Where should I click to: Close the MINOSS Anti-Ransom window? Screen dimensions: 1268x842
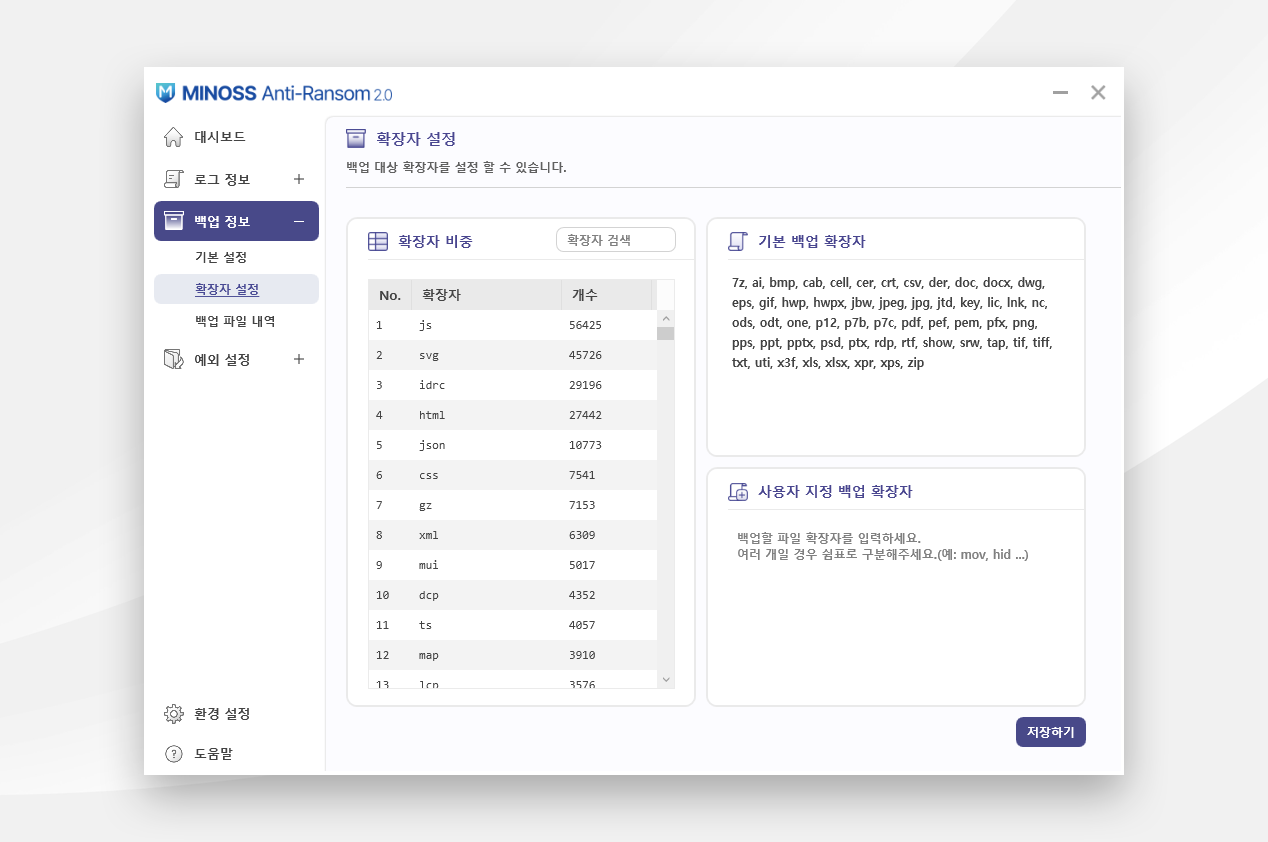(1098, 93)
